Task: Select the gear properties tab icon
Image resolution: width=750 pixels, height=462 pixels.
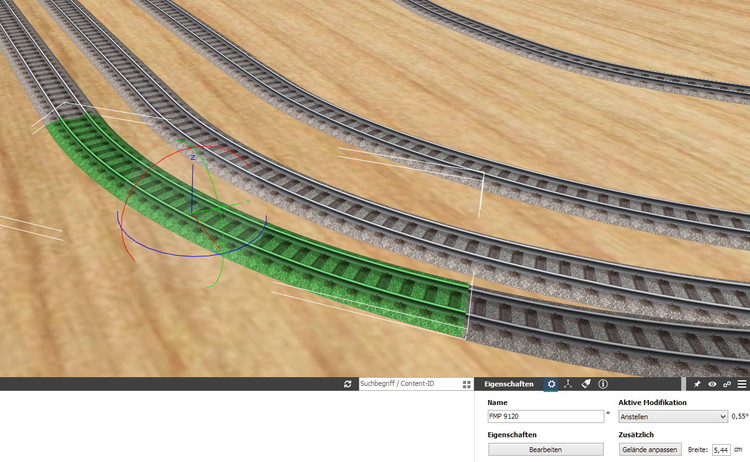Action: pos(551,384)
